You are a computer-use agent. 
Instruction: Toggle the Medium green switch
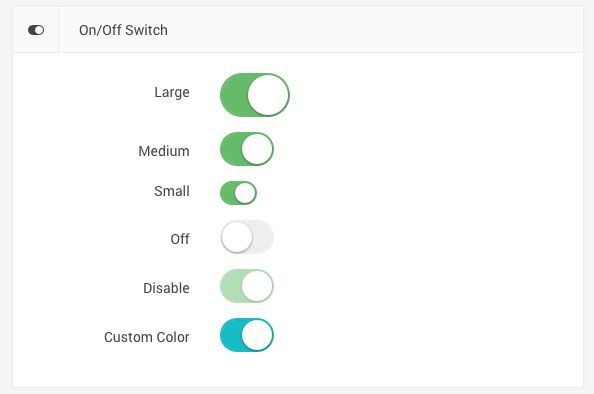pos(247,149)
